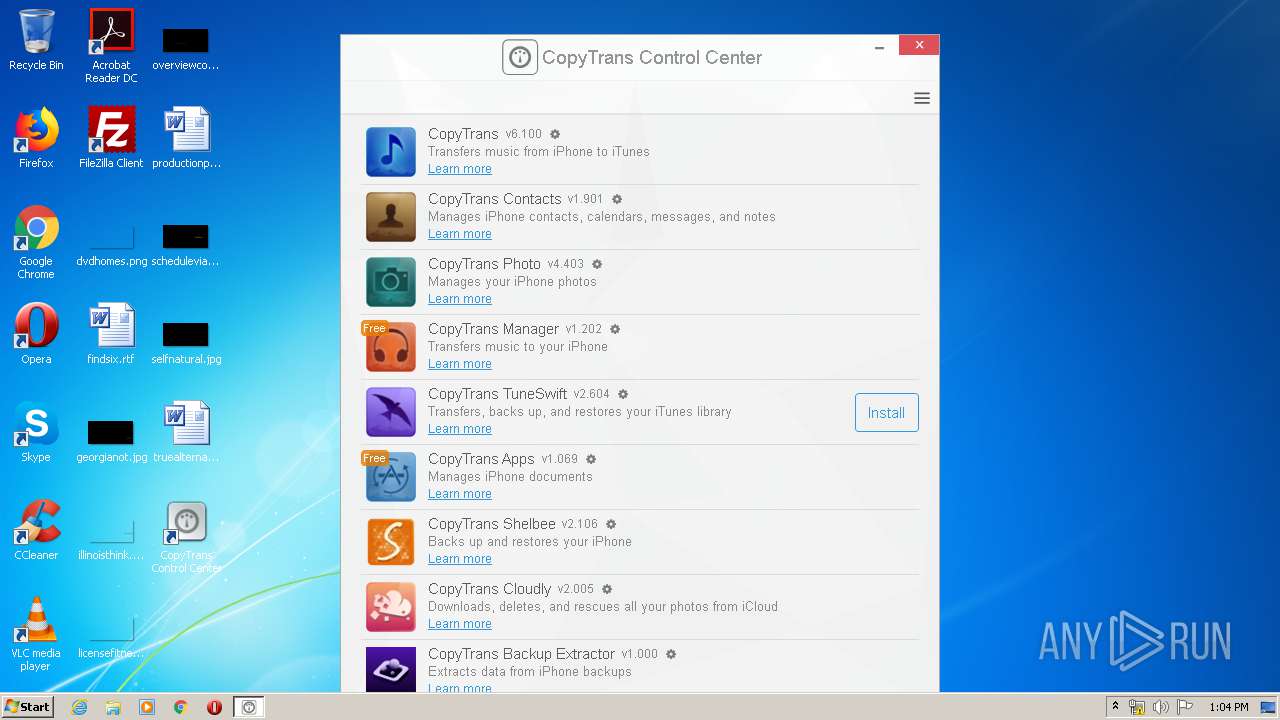Open gear options for CopyTrans Apps
The height and width of the screenshot is (720, 1280).
pyautogui.click(x=591, y=459)
